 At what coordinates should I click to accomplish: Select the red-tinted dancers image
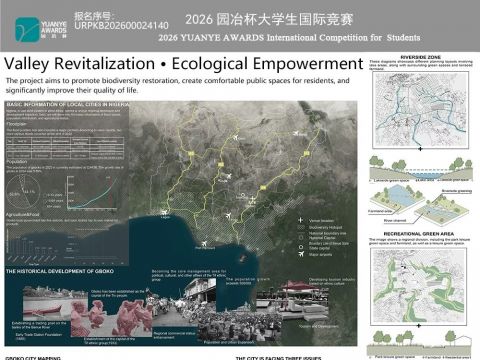click(x=111, y=318)
